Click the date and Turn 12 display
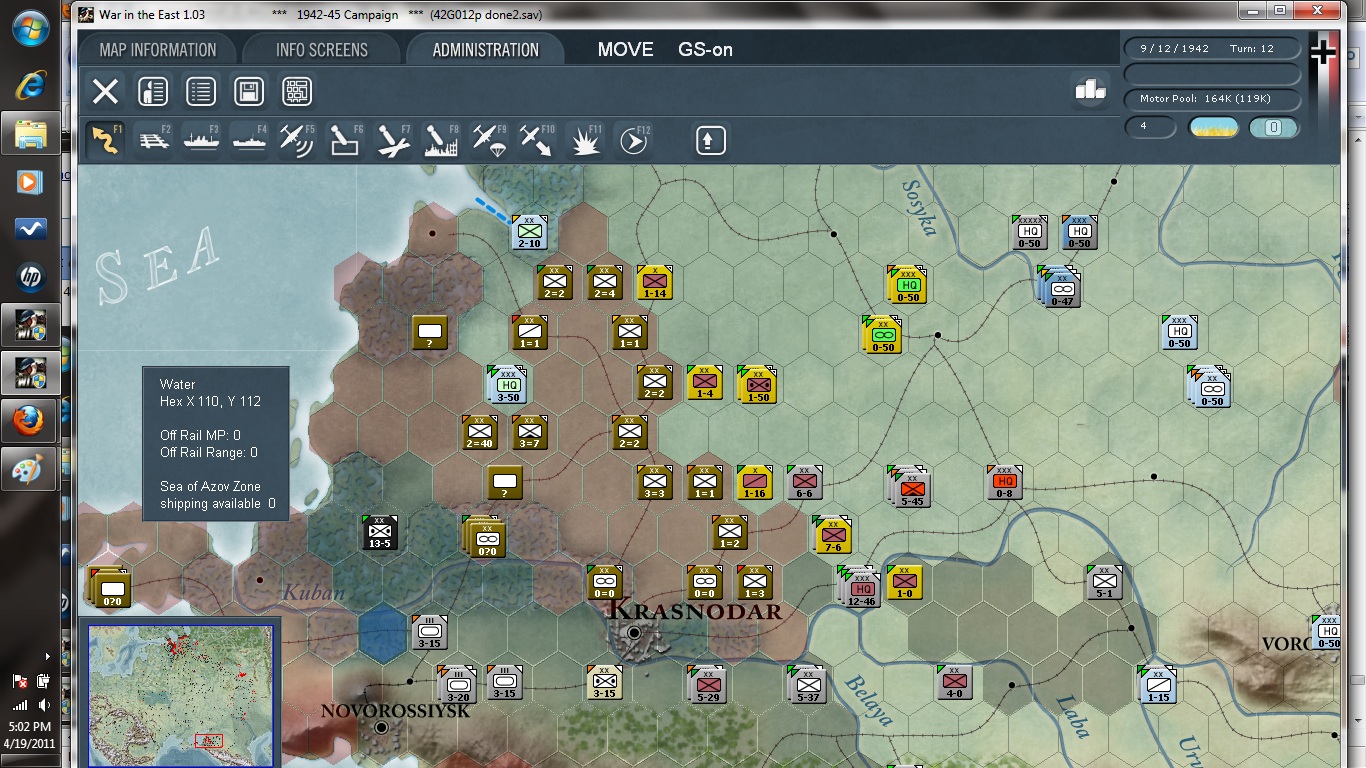 1213,48
